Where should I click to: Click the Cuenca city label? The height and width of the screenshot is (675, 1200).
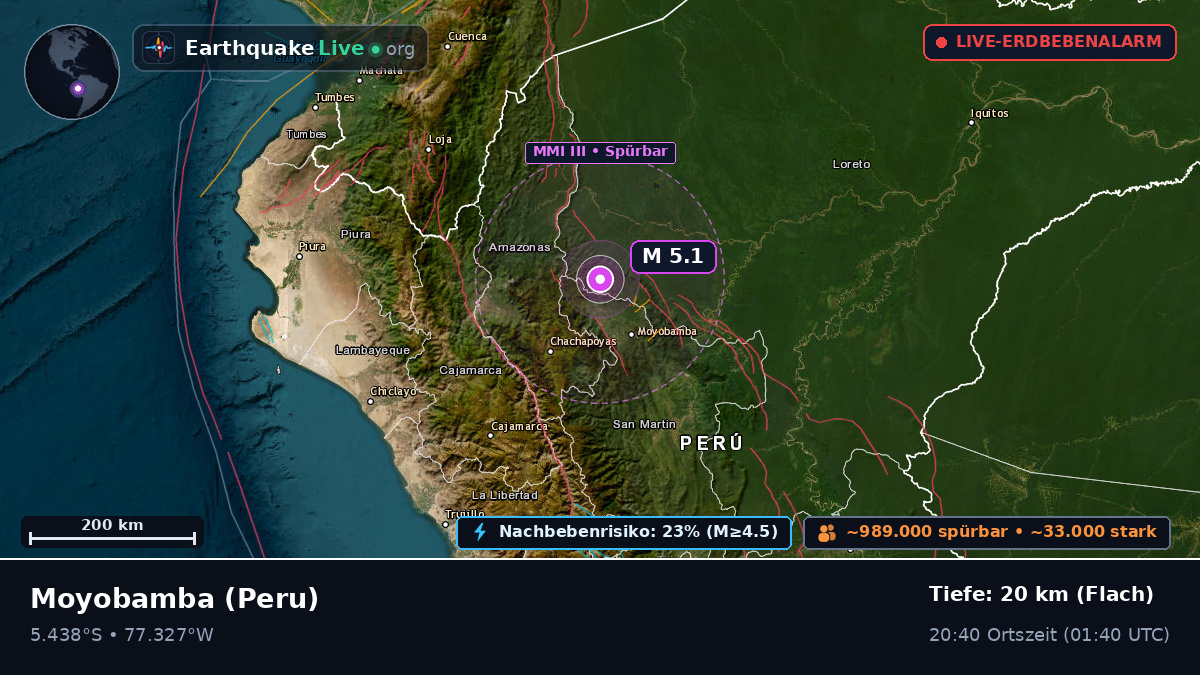467,36
